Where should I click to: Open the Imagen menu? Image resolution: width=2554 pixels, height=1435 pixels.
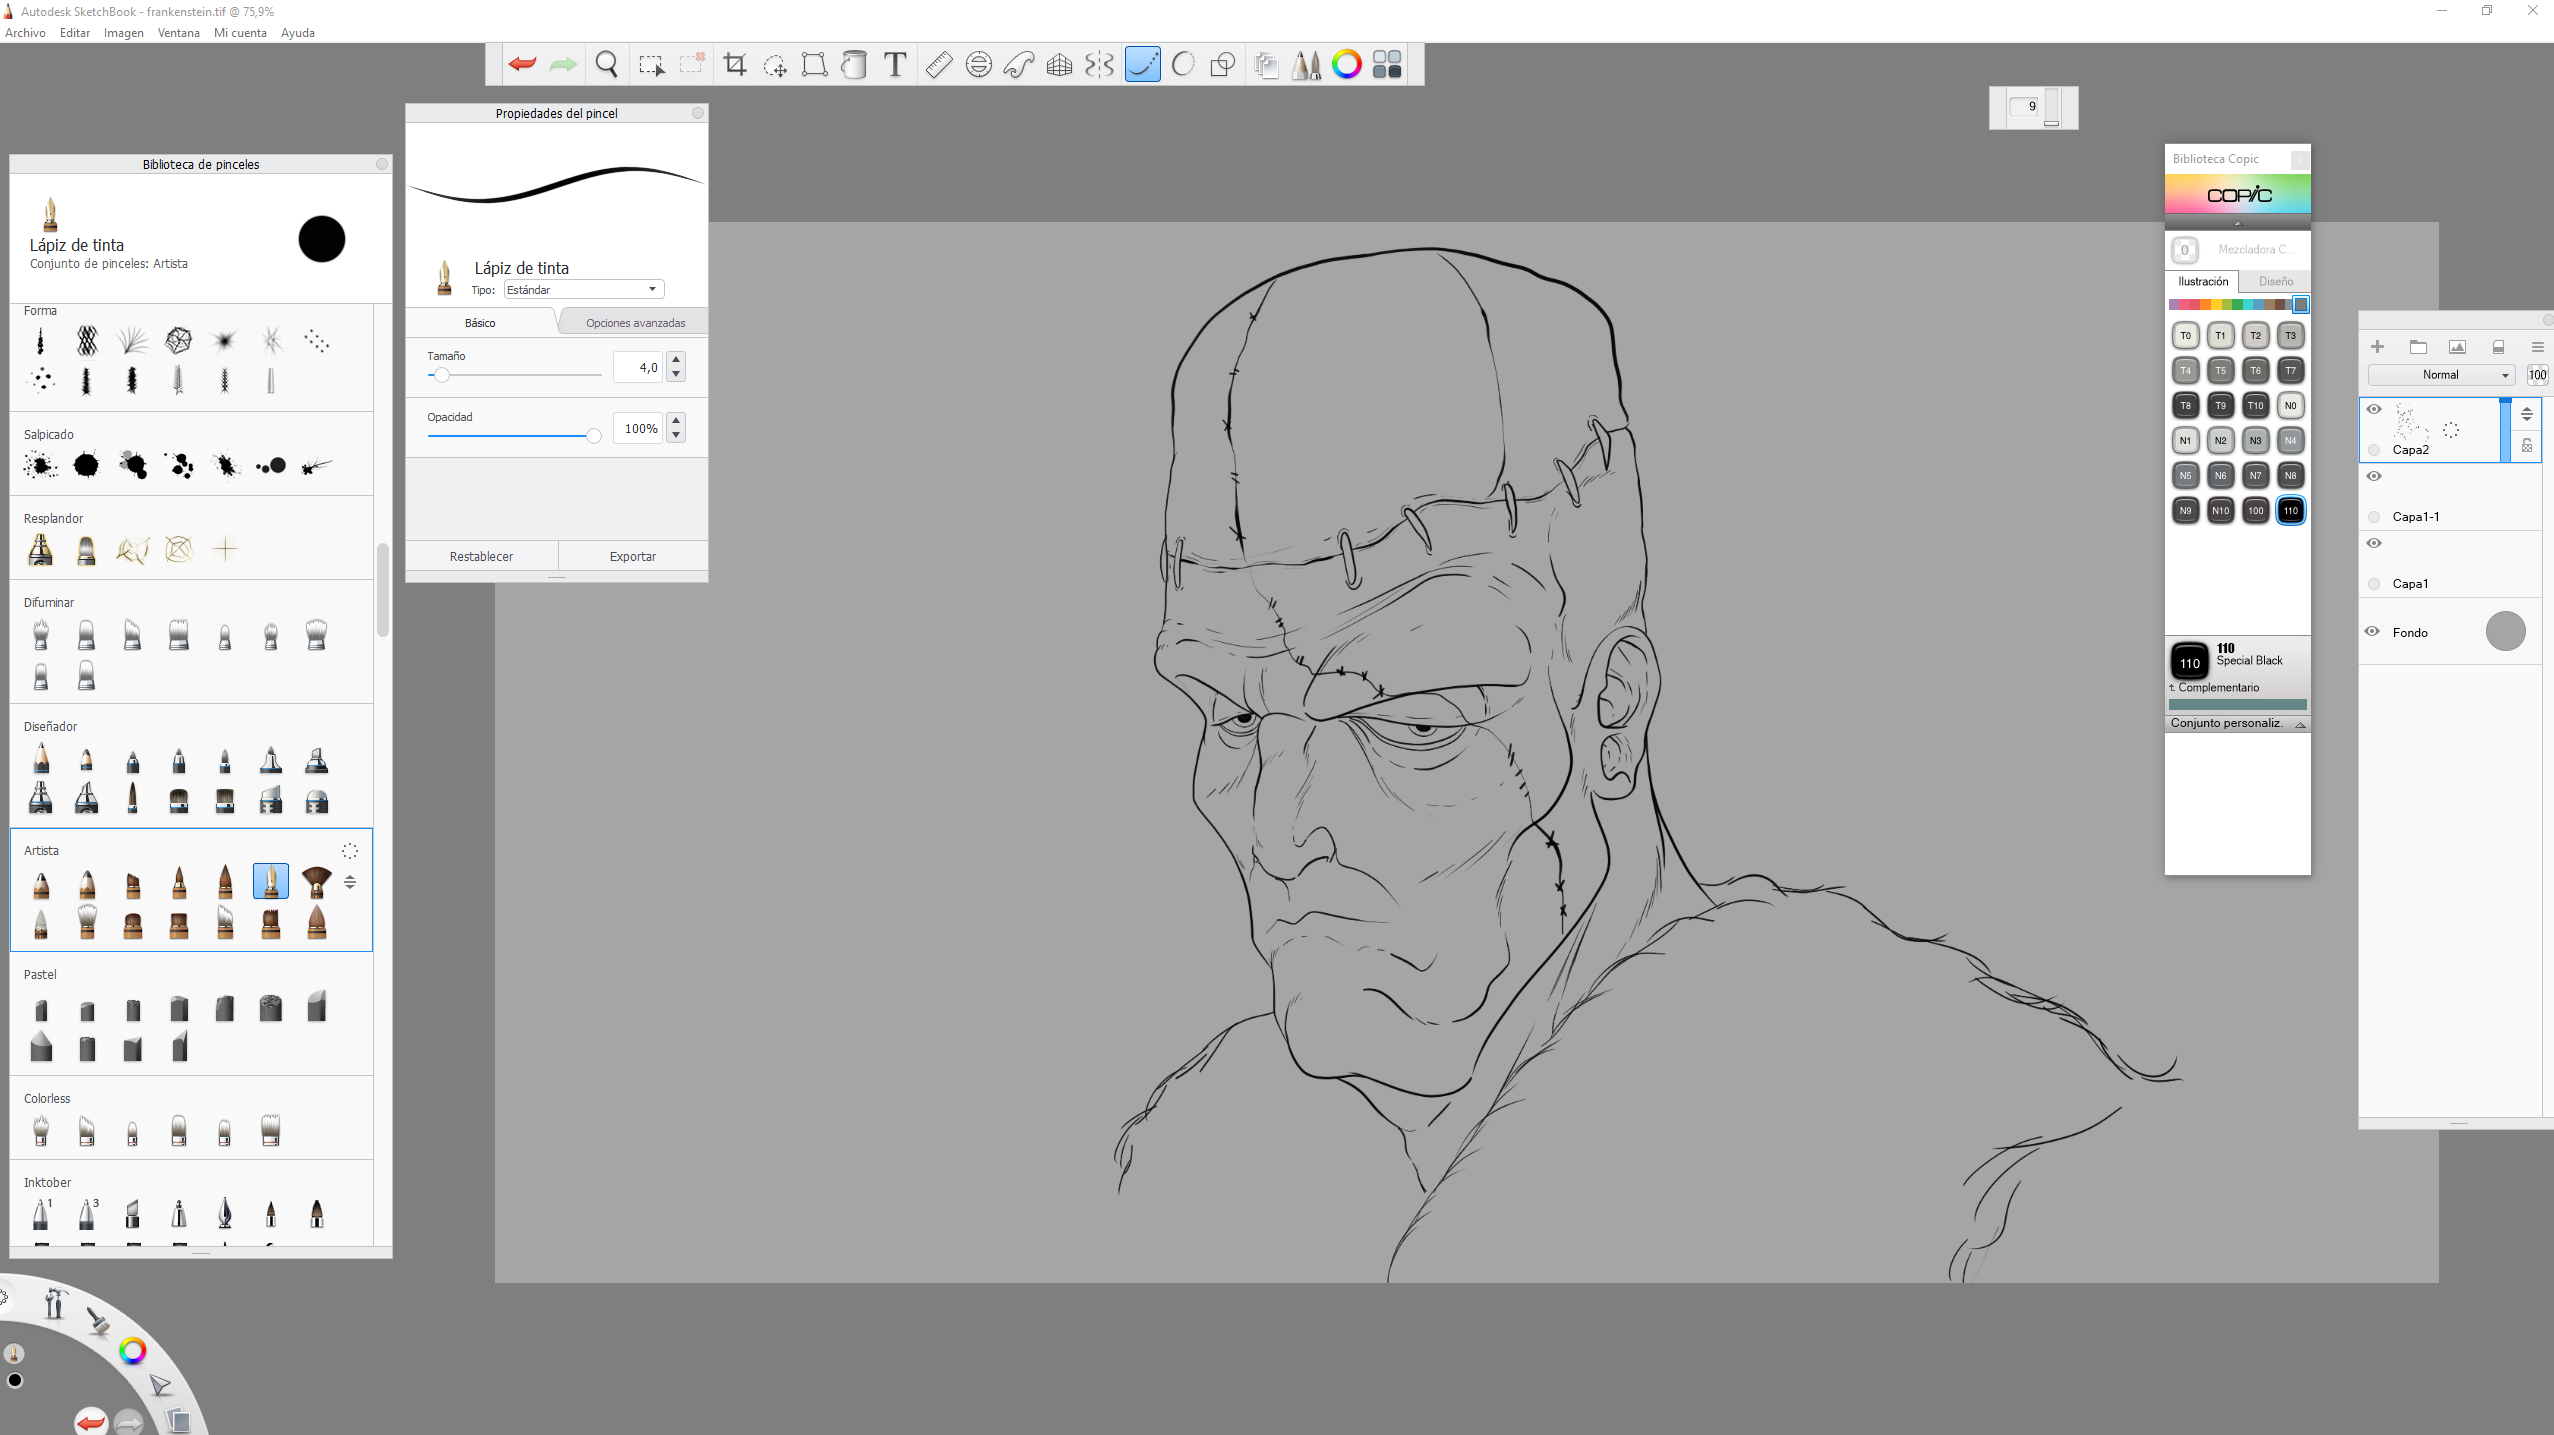point(124,33)
